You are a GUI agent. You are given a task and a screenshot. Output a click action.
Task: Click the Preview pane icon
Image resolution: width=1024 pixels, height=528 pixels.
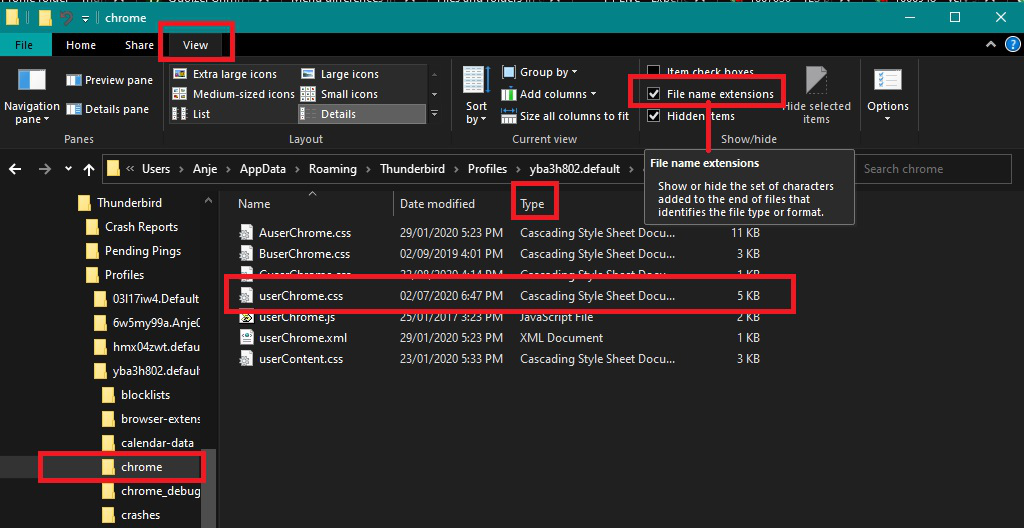pyautogui.click(x=74, y=80)
